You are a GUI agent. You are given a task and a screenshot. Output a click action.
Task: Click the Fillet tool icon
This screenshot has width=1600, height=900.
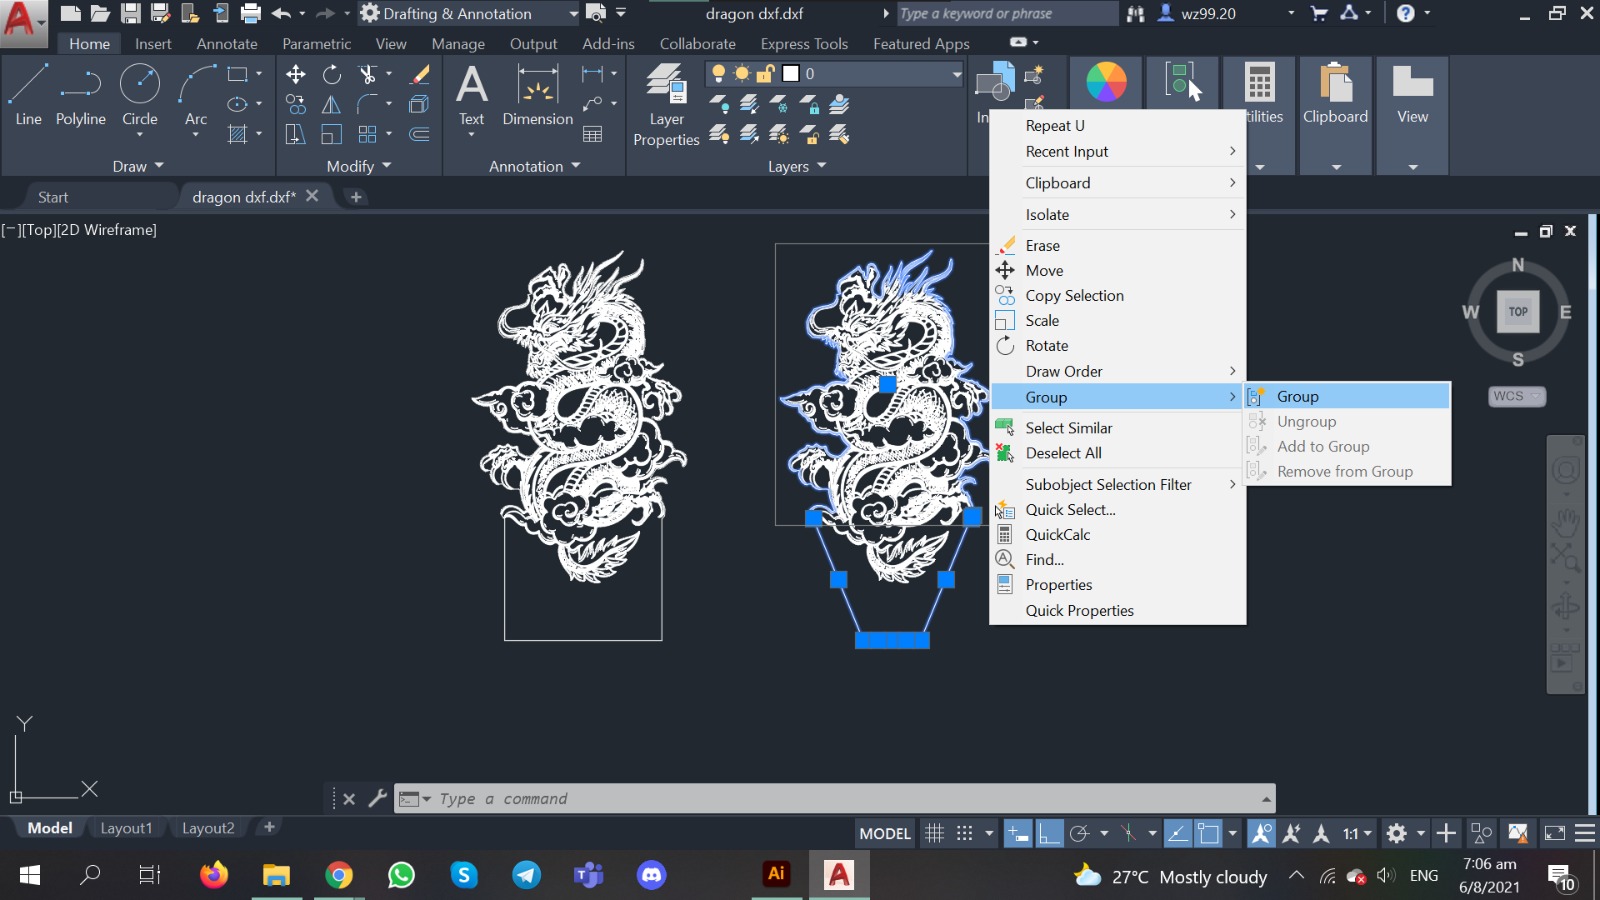pos(368,104)
